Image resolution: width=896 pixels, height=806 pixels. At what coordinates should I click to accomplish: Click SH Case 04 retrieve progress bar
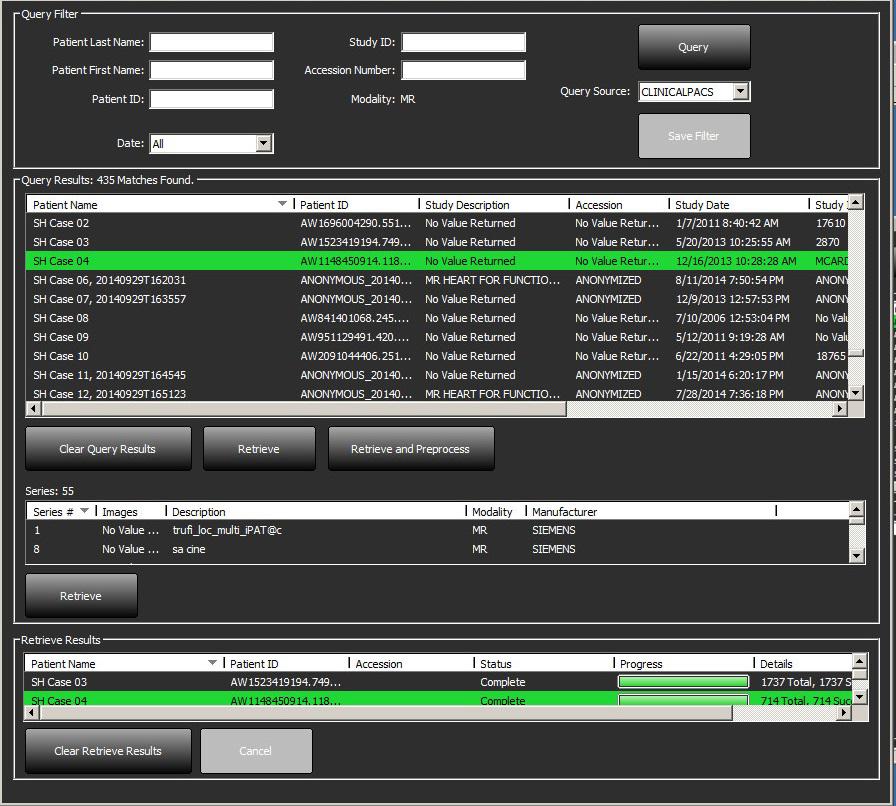coord(683,700)
